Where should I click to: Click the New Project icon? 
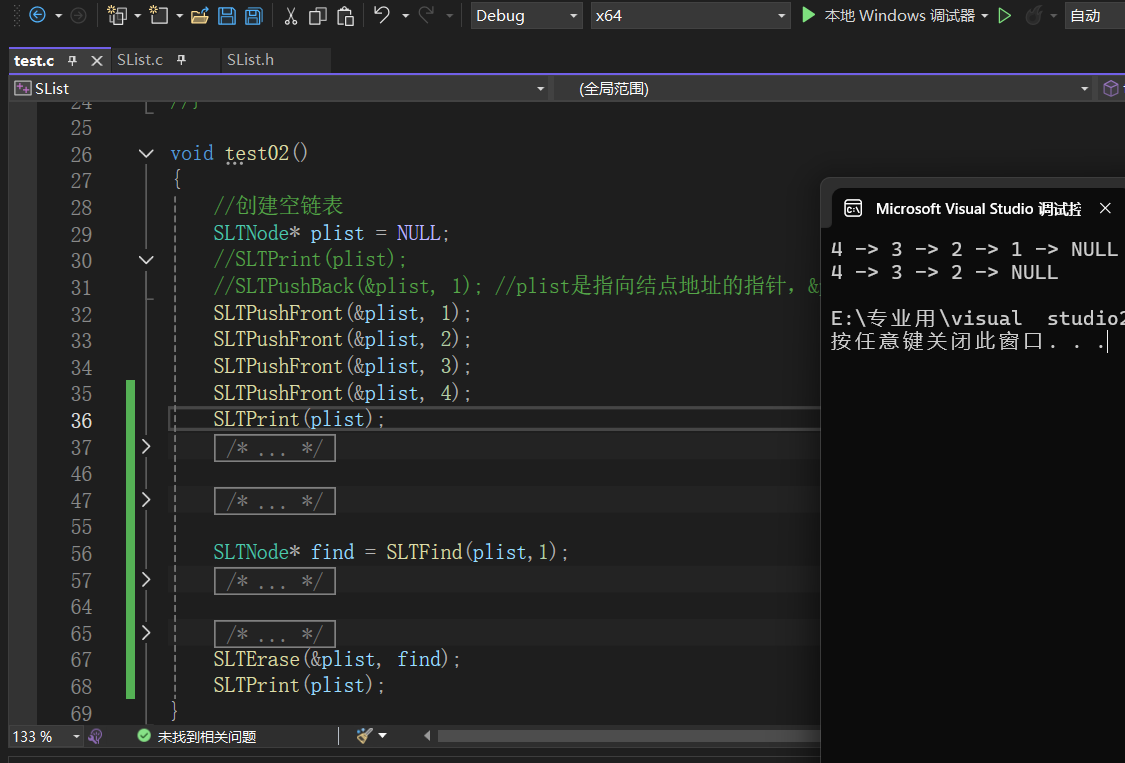[x=117, y=15]
